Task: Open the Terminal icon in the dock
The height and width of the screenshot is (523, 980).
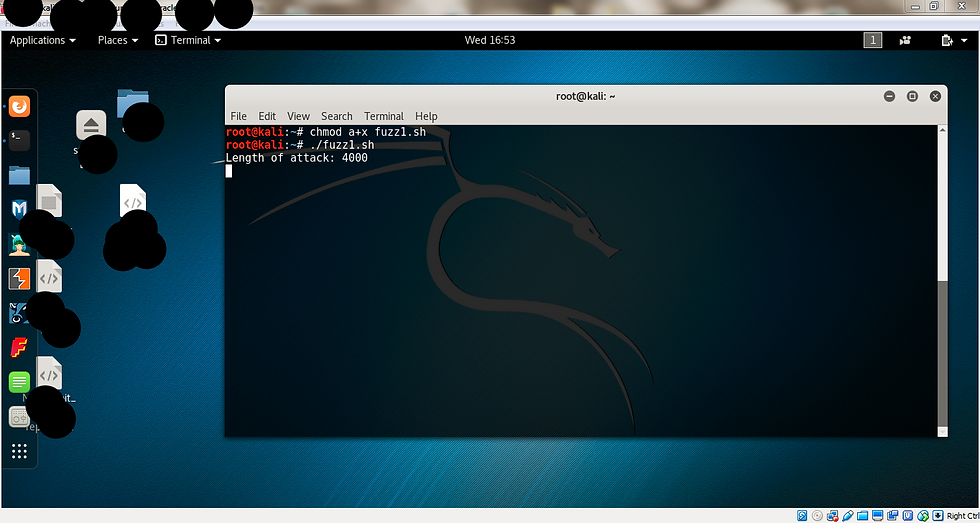Action: point(19,140)
